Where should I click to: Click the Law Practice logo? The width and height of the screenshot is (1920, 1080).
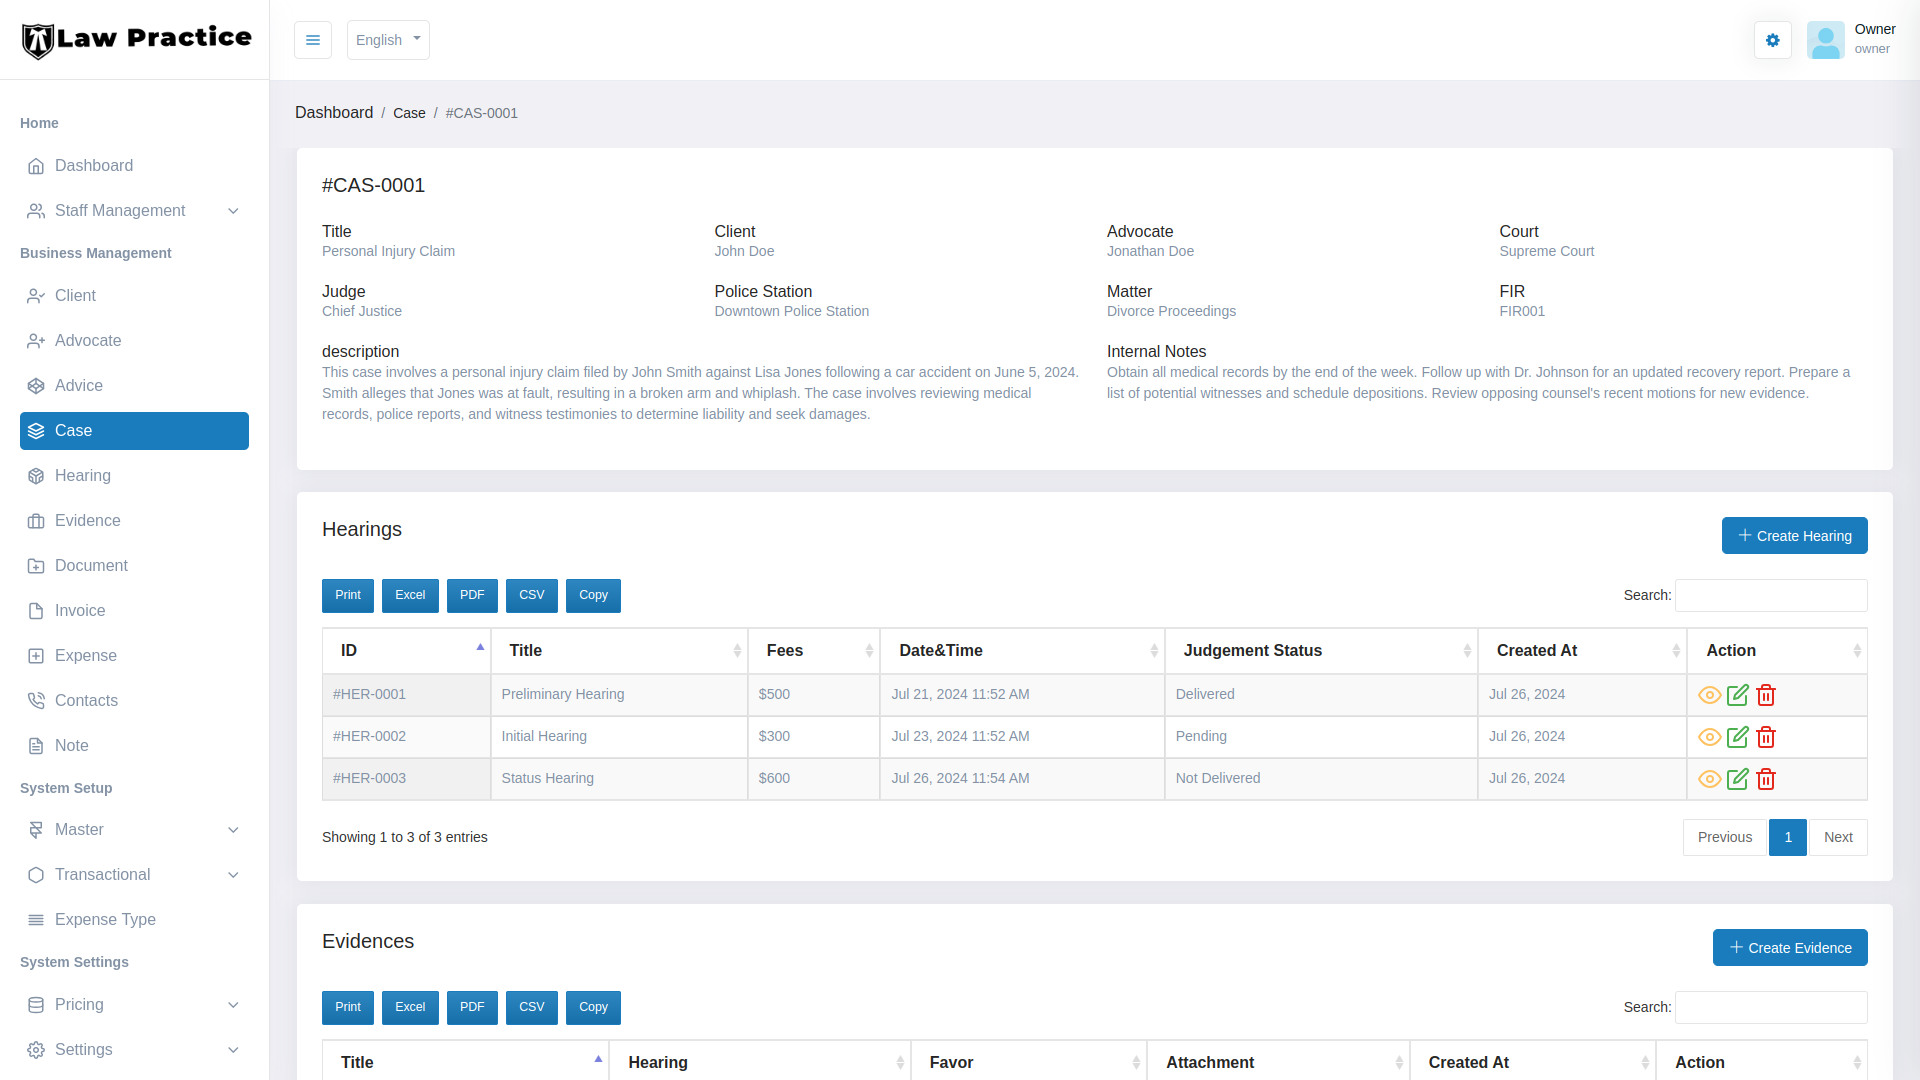(136, 39)
